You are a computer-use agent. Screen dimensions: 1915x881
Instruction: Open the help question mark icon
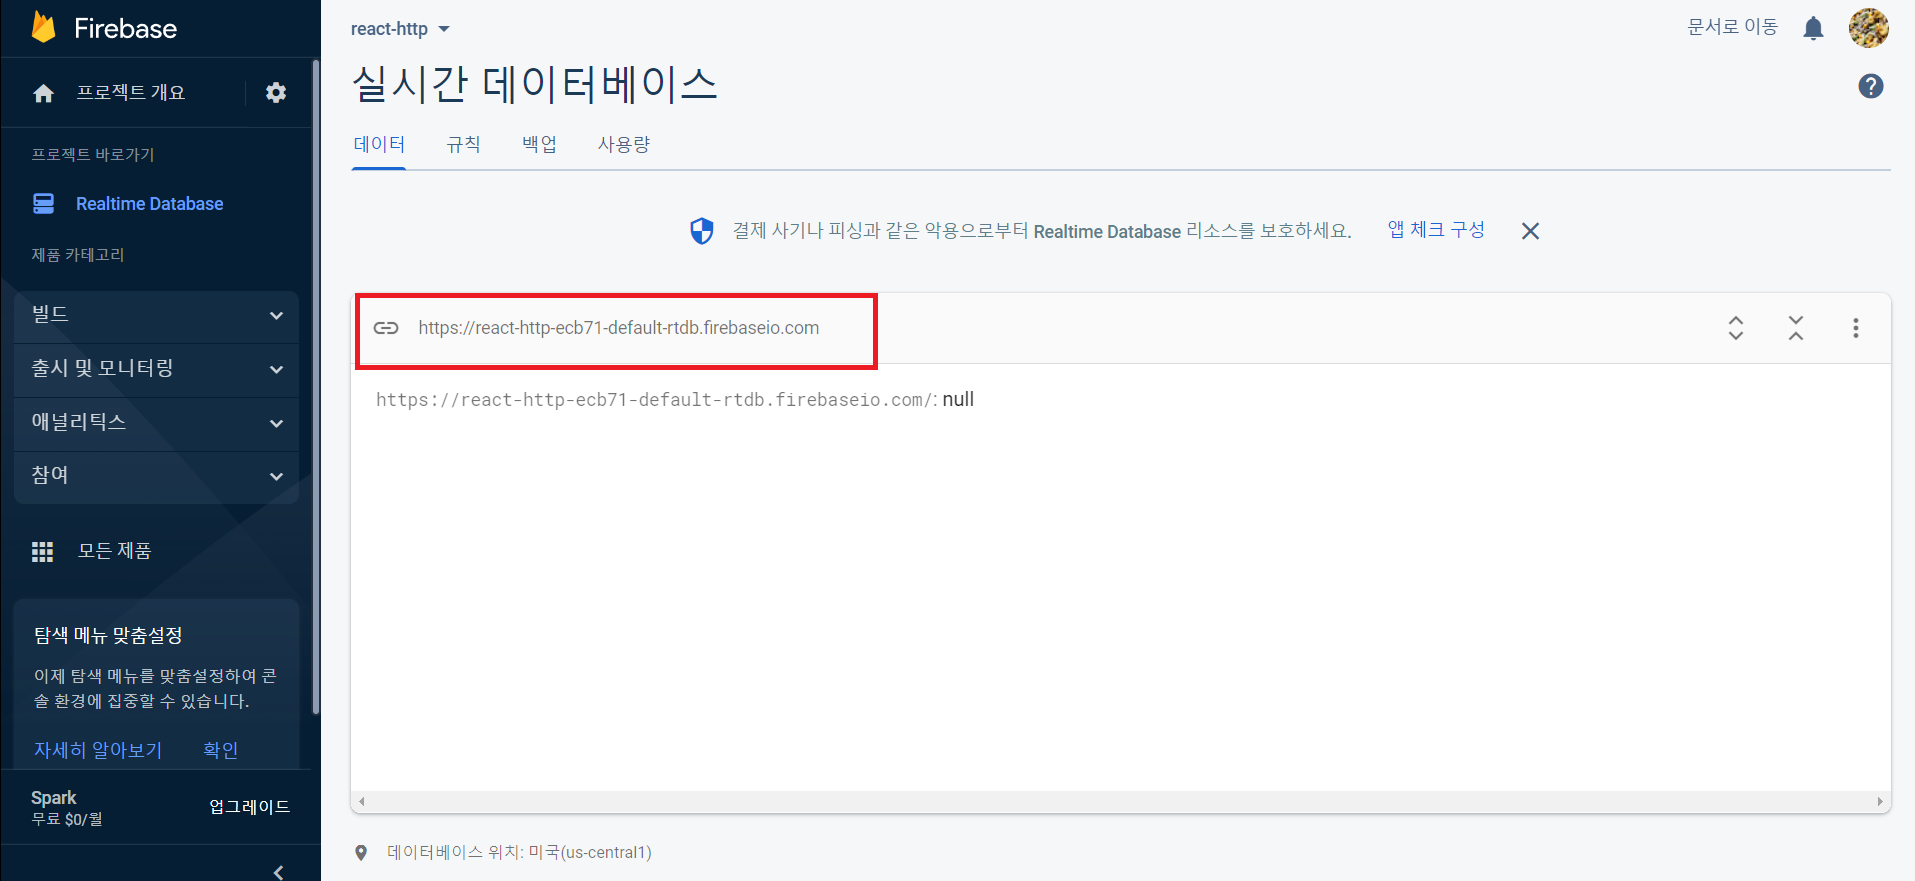(1870, 86)
